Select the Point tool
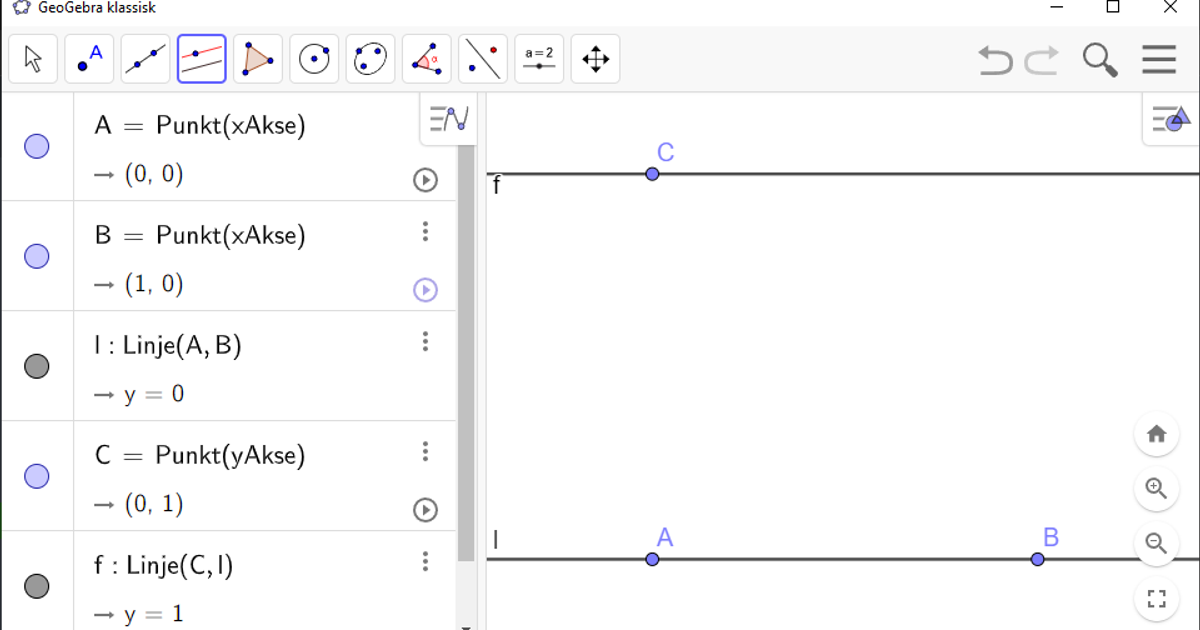Screen dimensions: 1200x630 (89, 59)
